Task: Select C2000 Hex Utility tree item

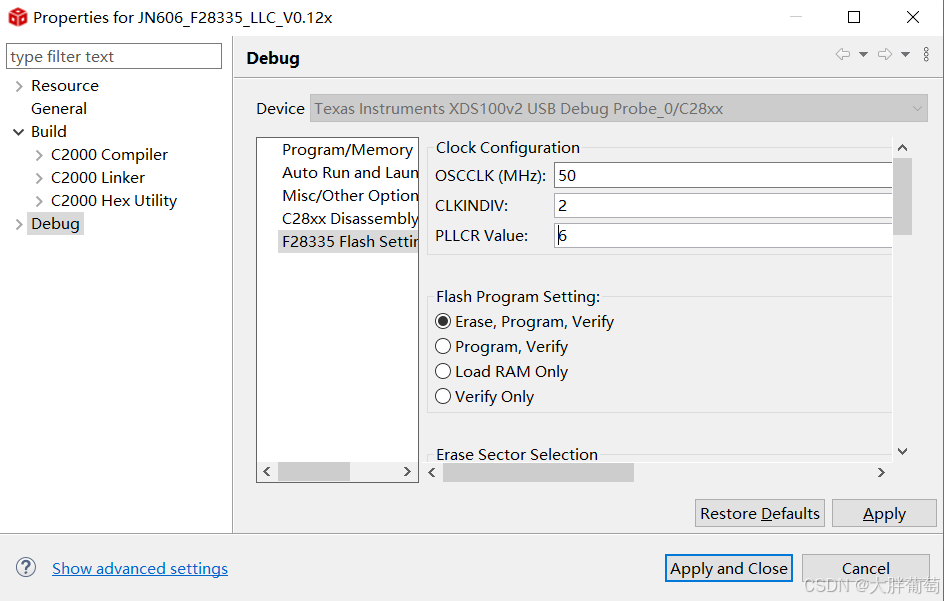Action: coord(114,201)
